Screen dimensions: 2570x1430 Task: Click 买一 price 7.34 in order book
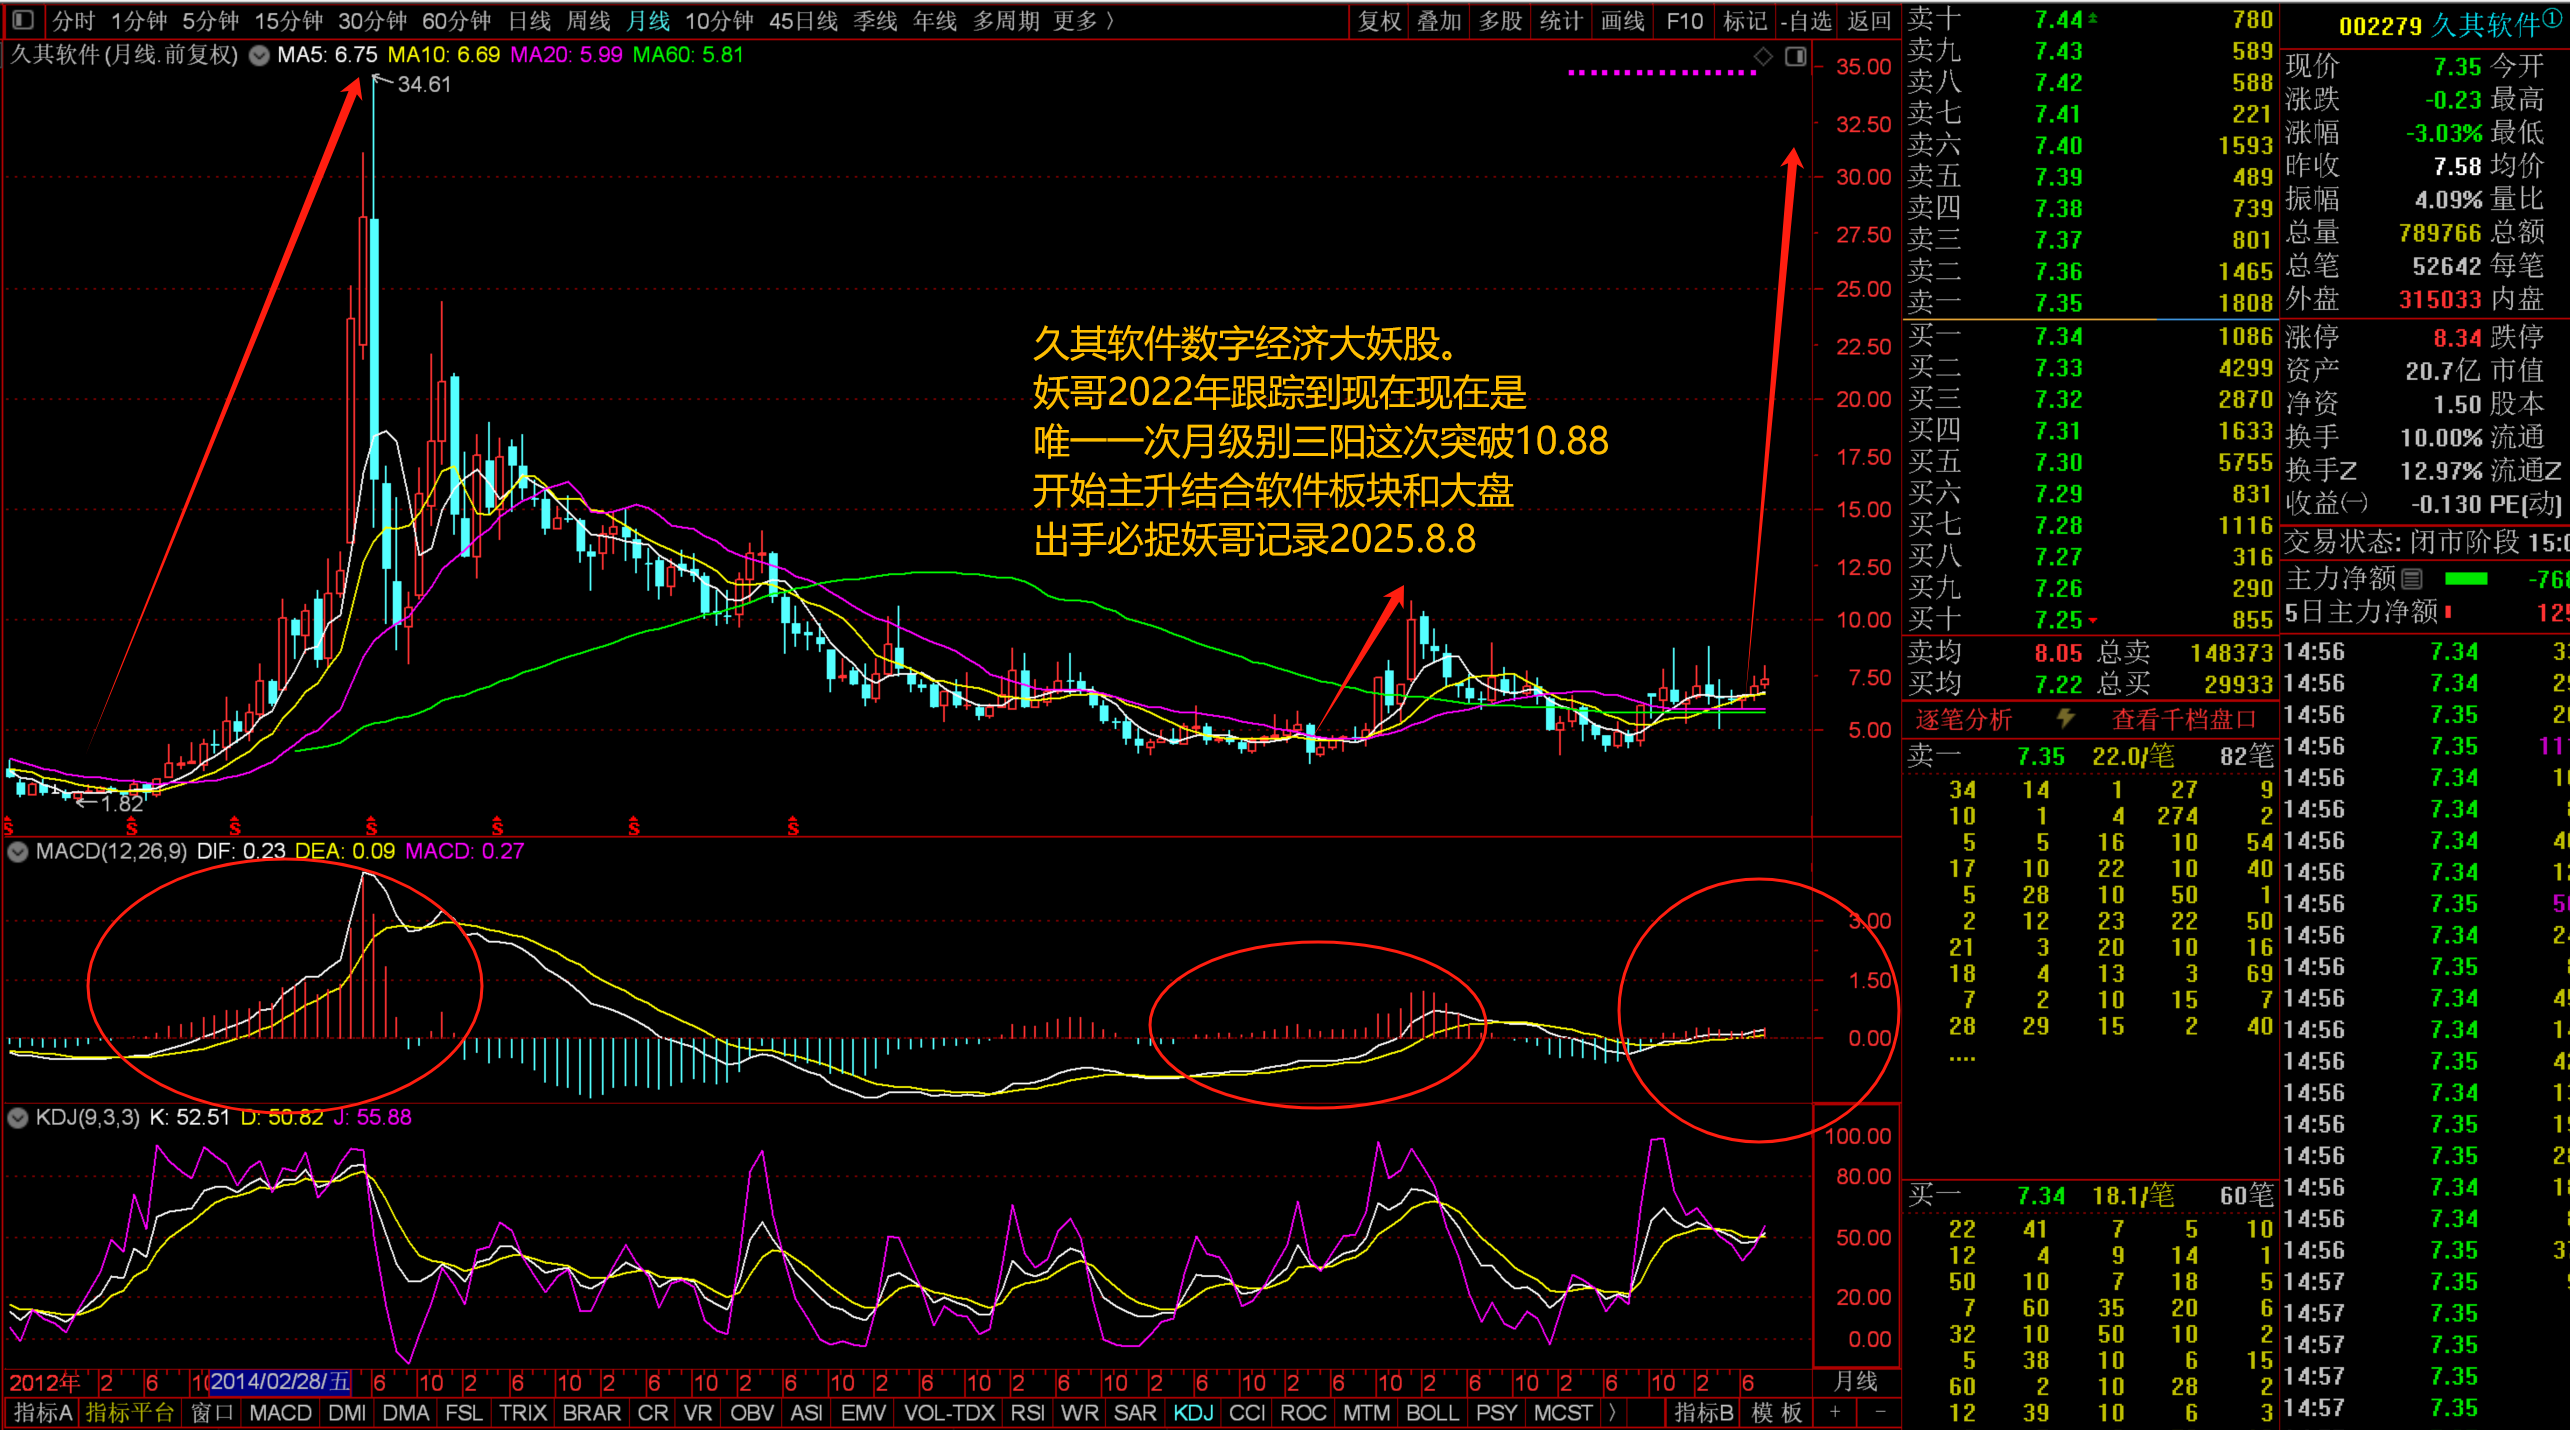pos(2058,336)
